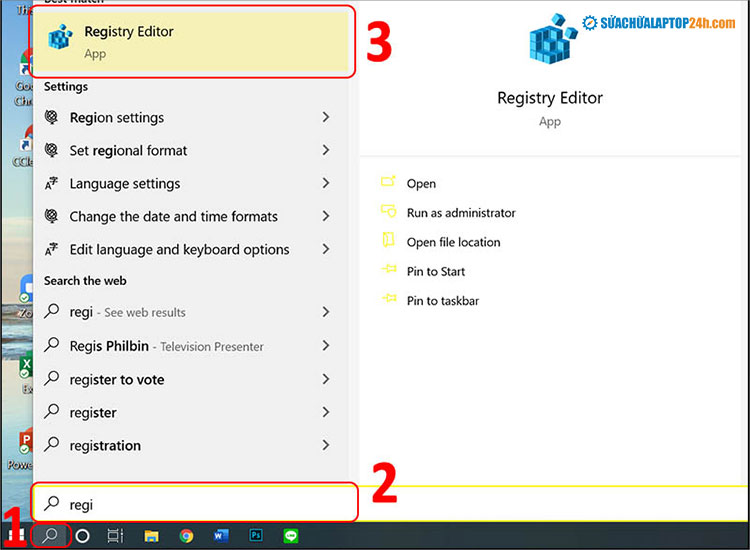Click the magnifier icon beside Regis Philbin
This screenshot has height=550, width=750.
(51, 345)
